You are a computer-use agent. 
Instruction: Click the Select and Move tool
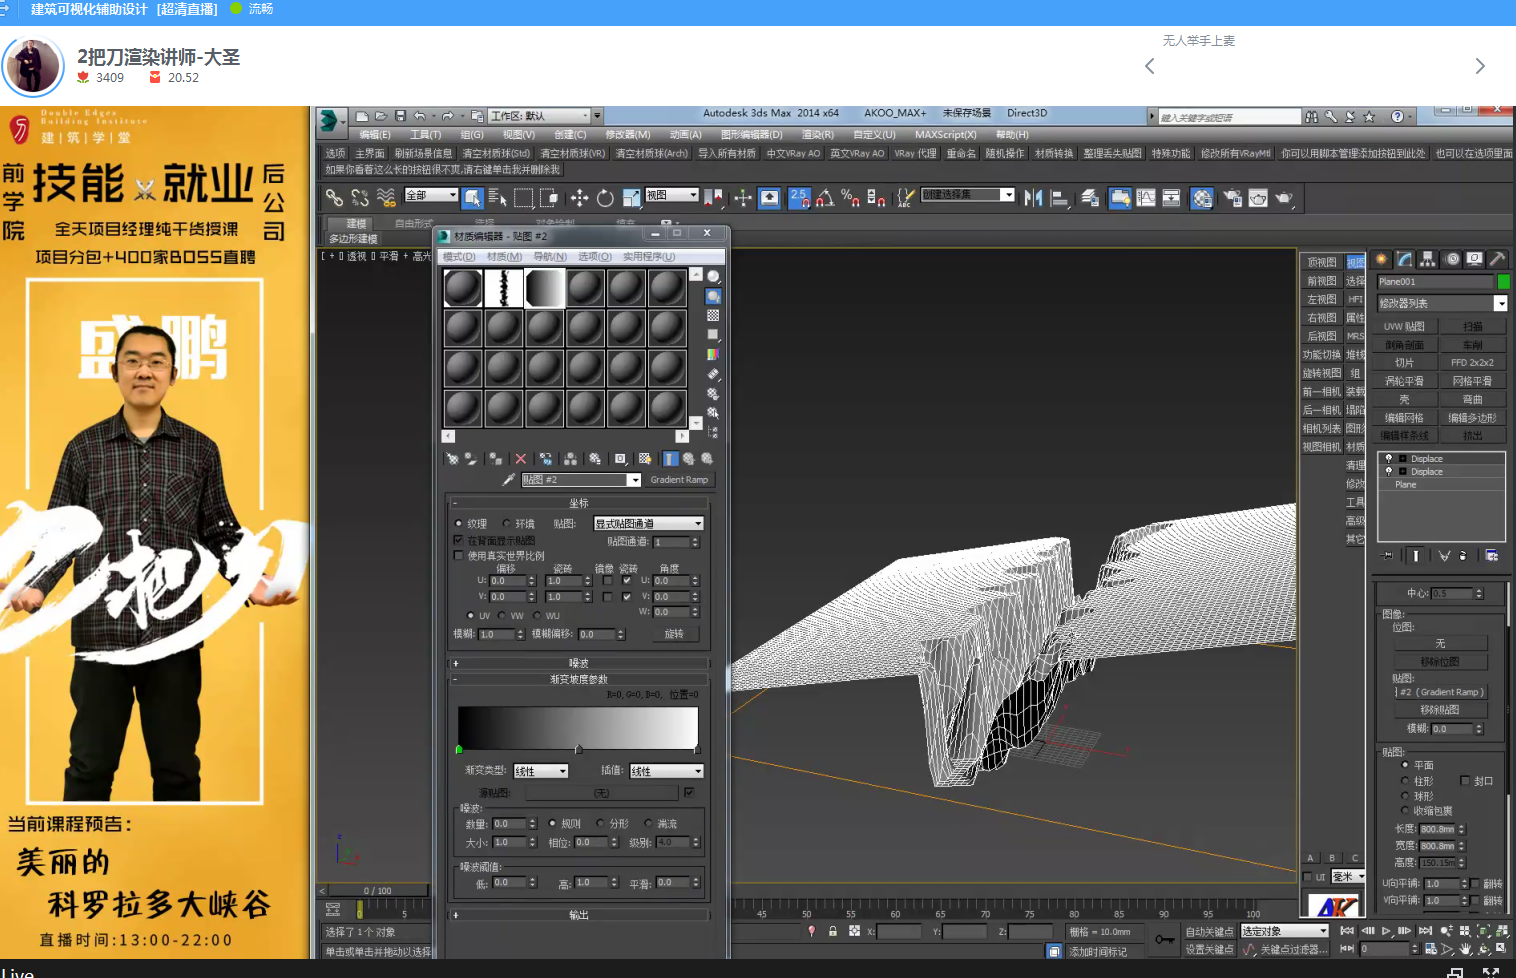[579, 198]
